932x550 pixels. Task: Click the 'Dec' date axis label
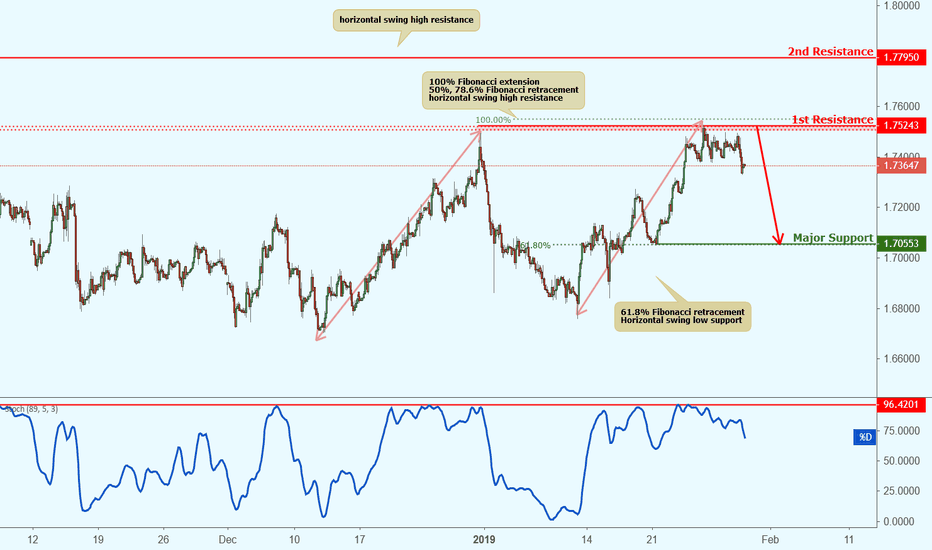pyautogui.click(x=227, y=540)
